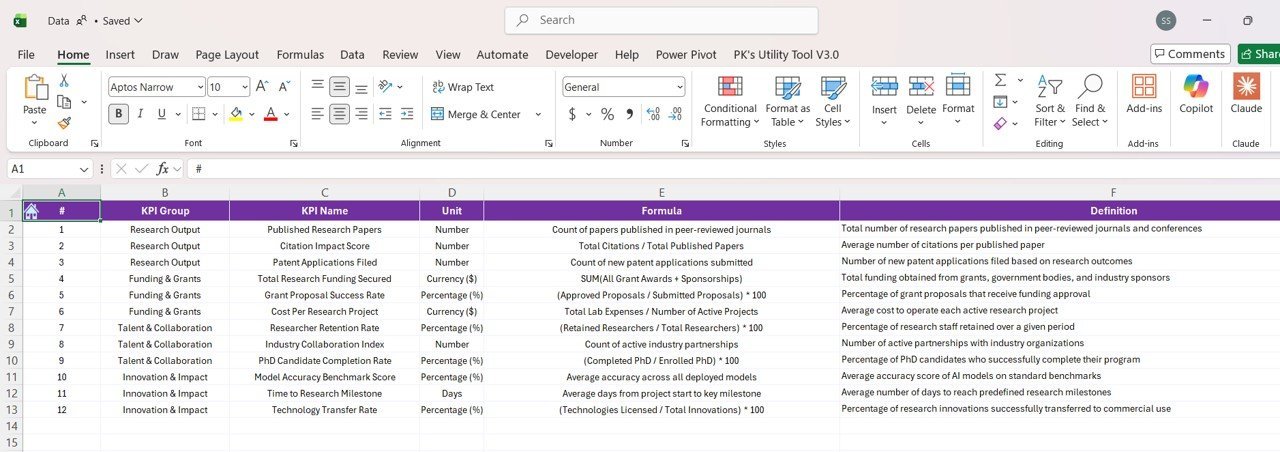Viewport: 1280px width, 452px height.
Task: Toggle Italic text formatting
Action: (x=141, y=114)
